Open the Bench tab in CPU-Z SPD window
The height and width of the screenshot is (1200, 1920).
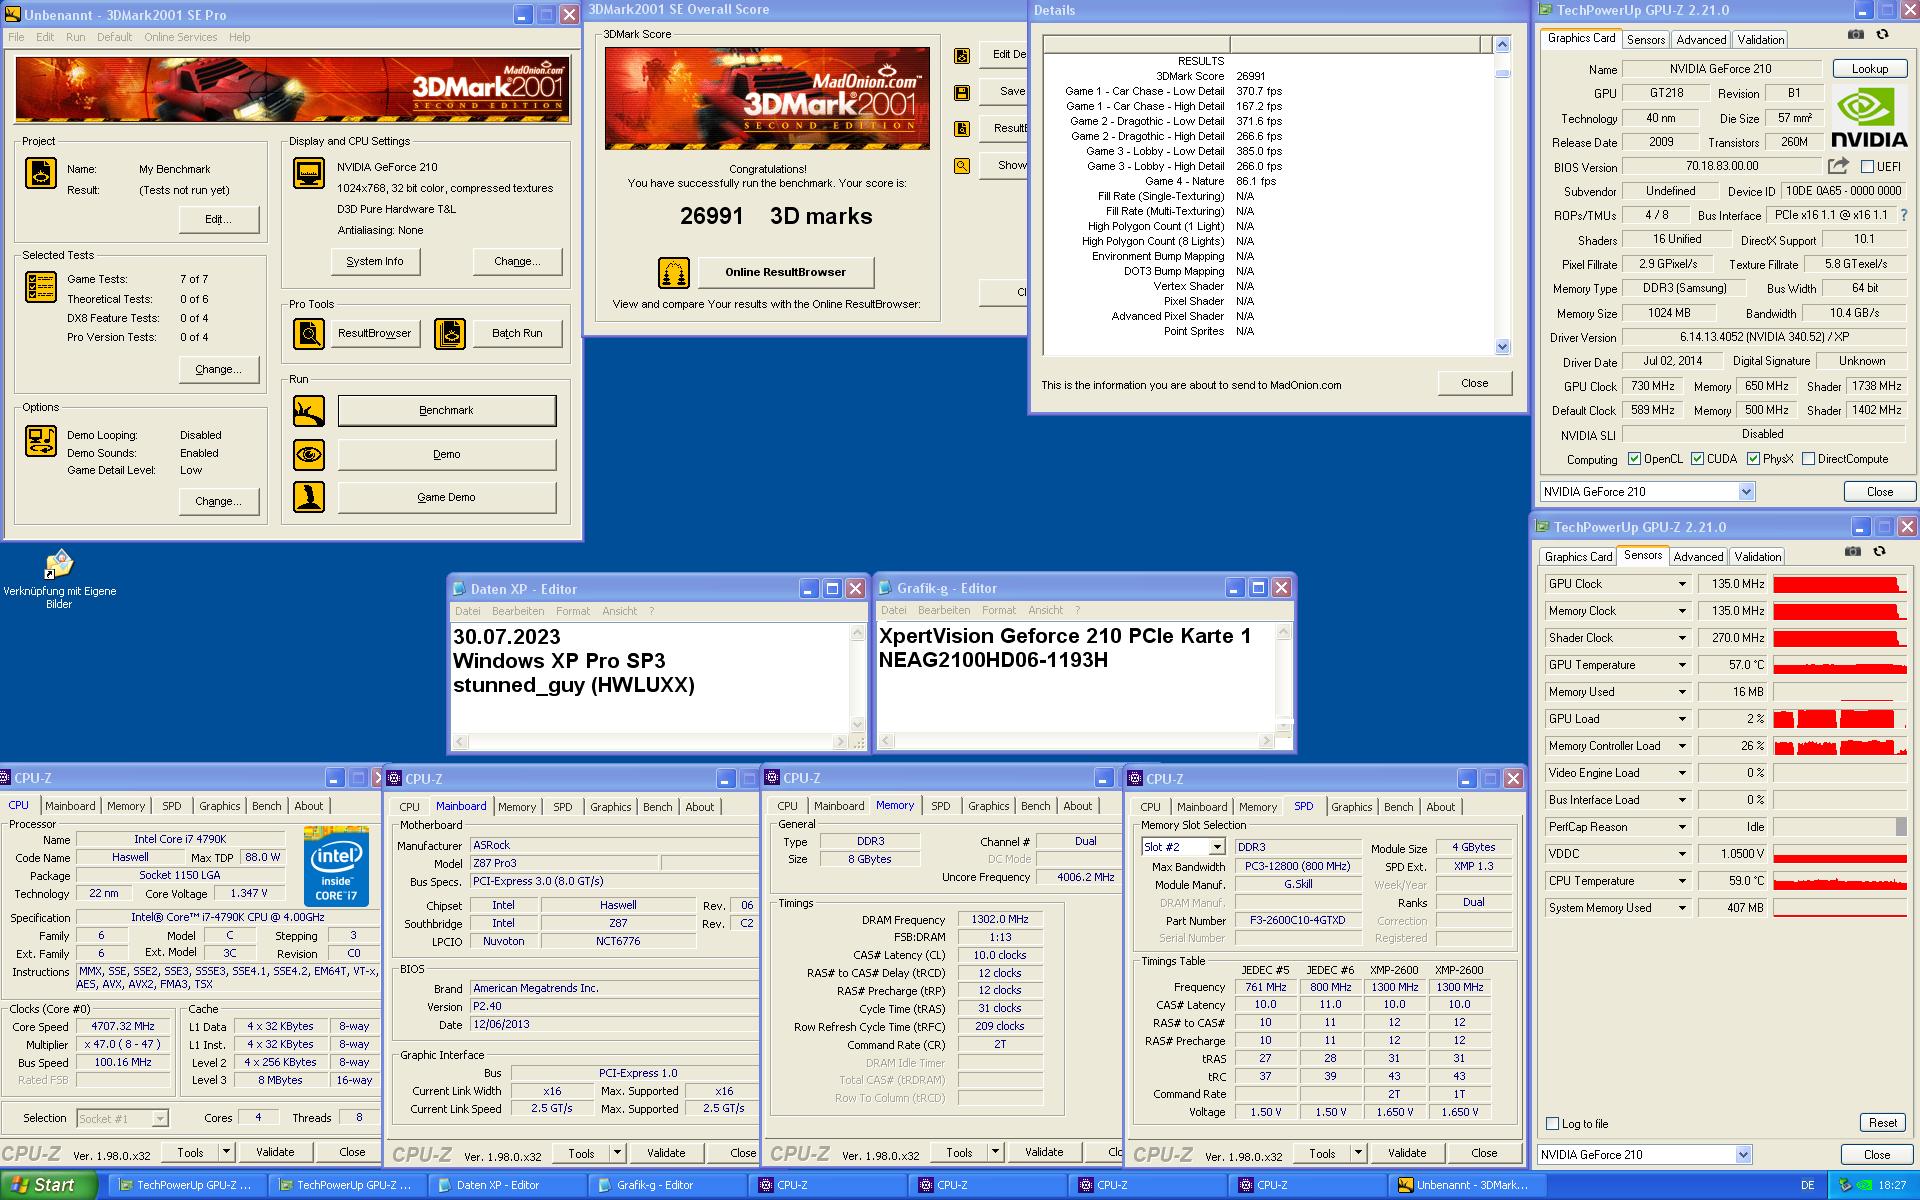[x=1398, y=807]
